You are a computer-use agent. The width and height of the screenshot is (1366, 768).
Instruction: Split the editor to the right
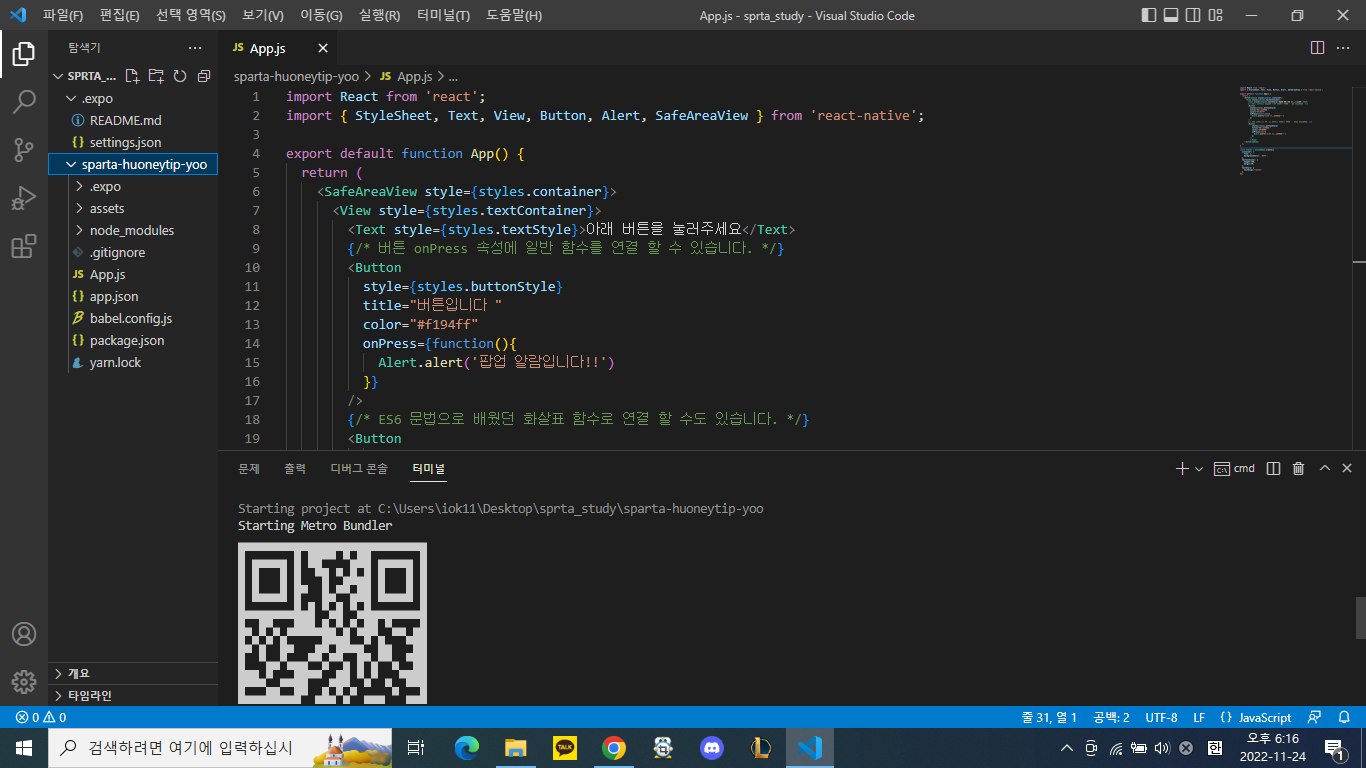click(x=1318, y=48)
